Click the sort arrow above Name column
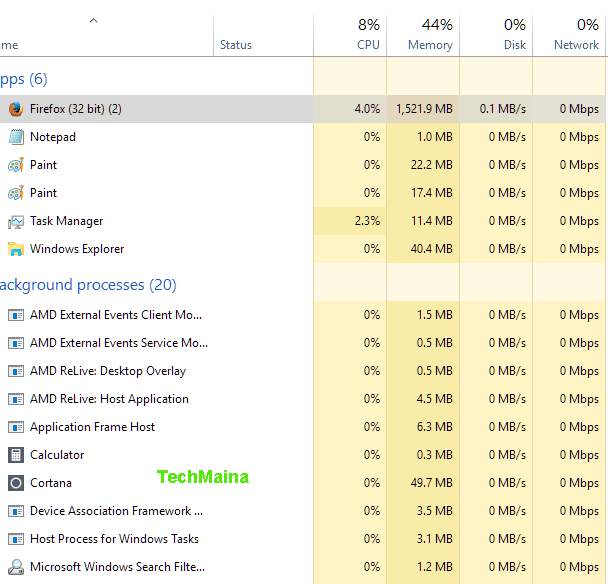 click(93, 21)
